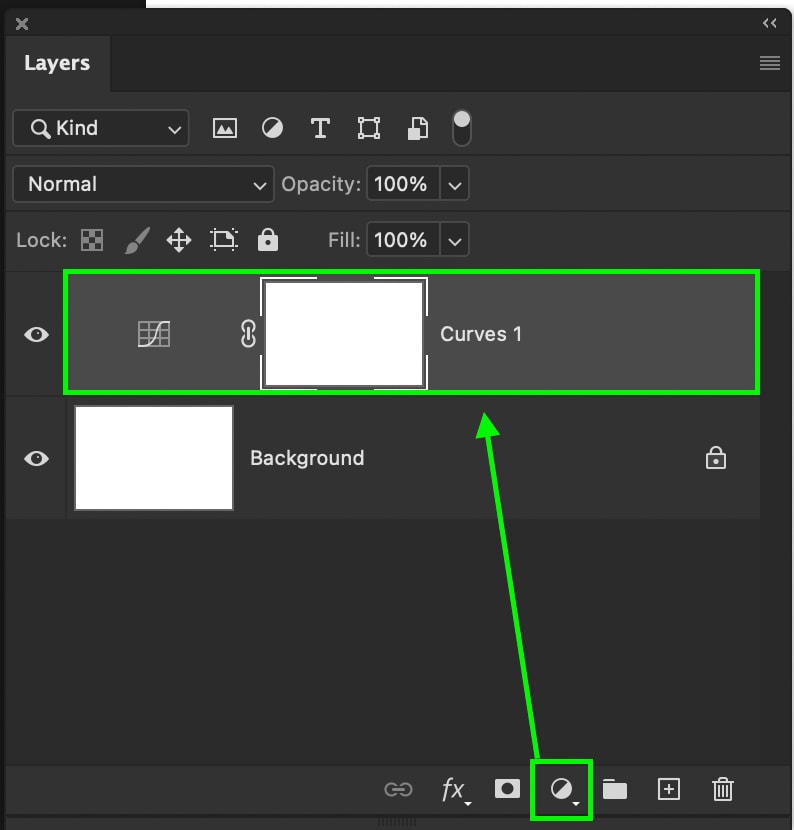
Task: Lock all padlock icon next to Lock row
Action: (268, 240)
